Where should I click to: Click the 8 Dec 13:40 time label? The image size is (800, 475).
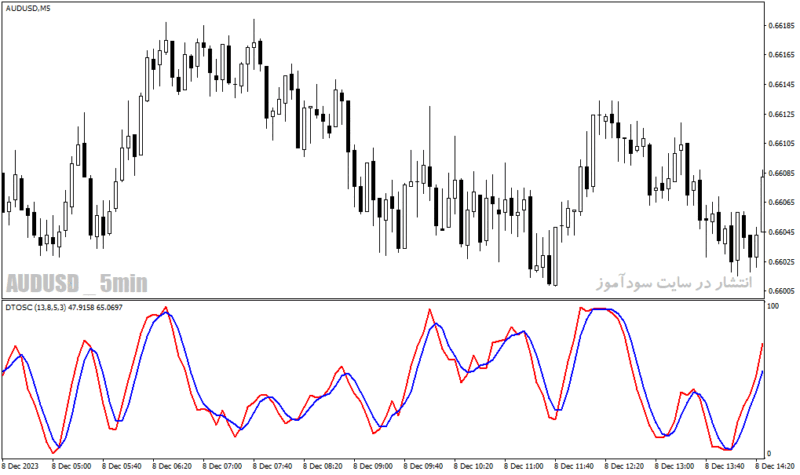click(724, 466)
